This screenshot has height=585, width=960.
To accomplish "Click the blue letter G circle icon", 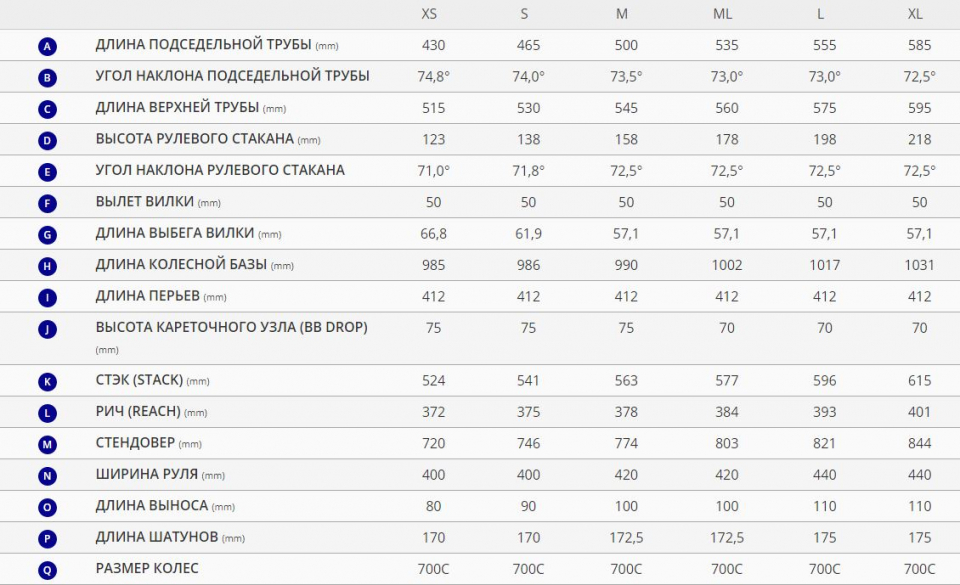I will 48,235.
